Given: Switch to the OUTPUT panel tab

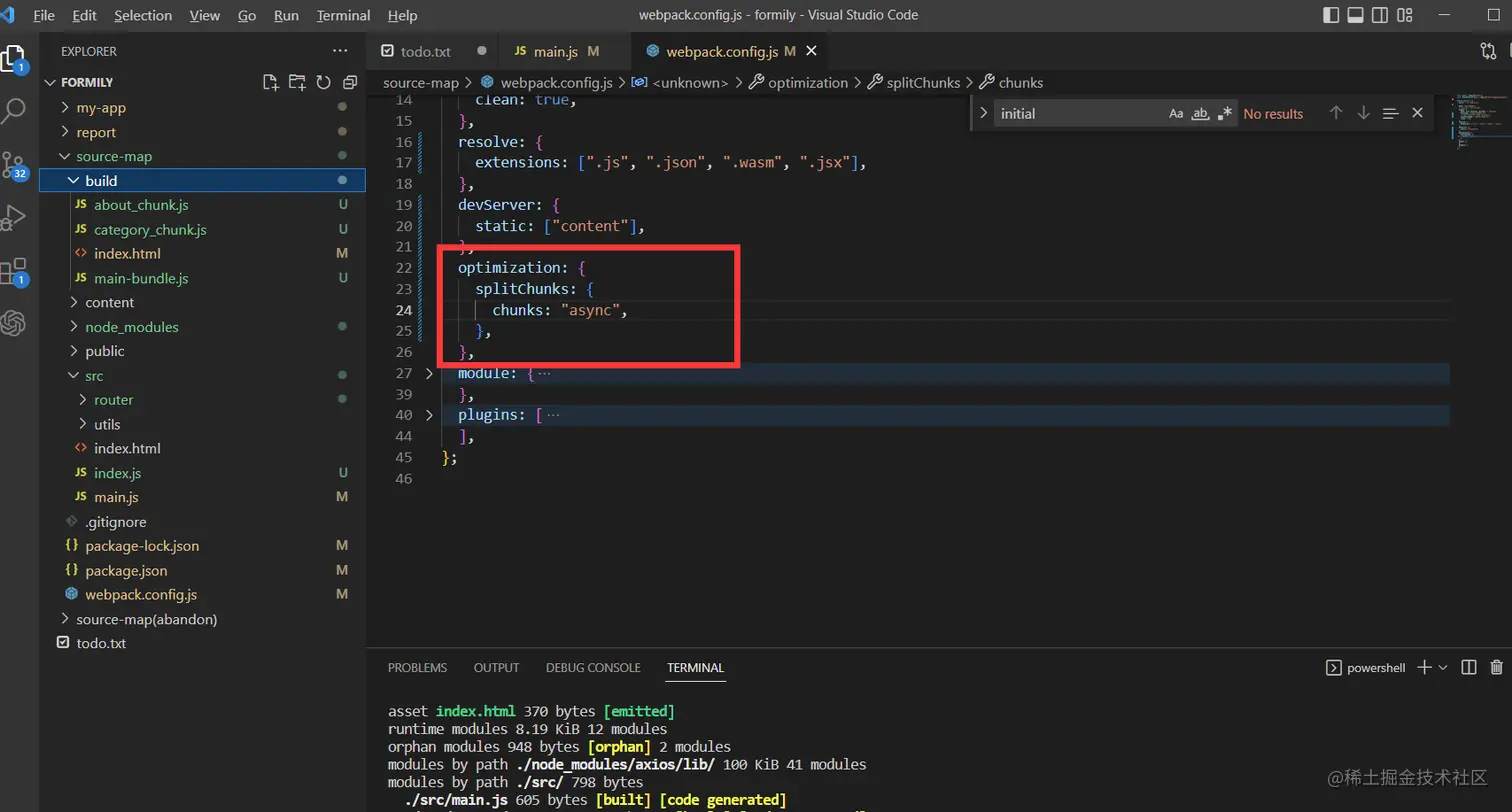Looking at the screenshot, I should click(x=496, y=668).
